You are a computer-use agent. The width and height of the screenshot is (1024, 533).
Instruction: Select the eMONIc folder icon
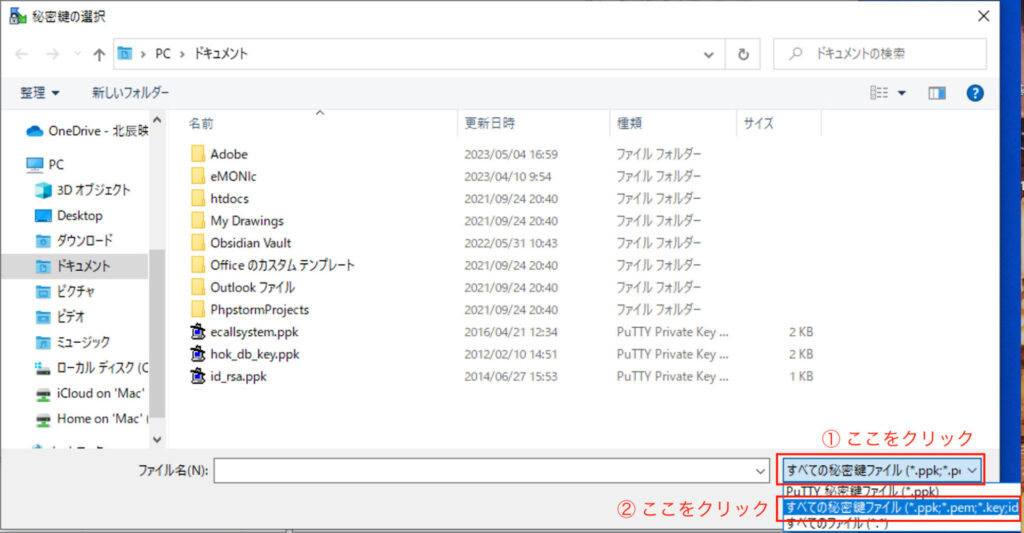point(198,176)
